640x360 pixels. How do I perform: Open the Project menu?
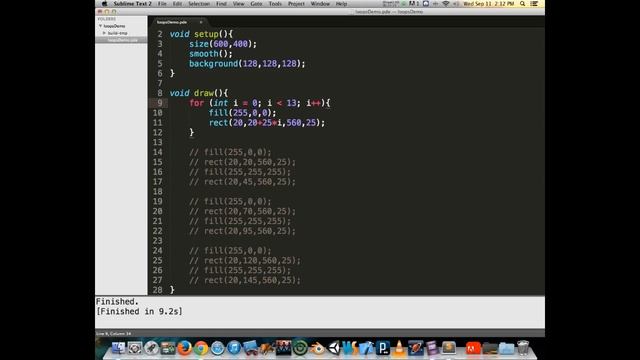tap(296, 4)
